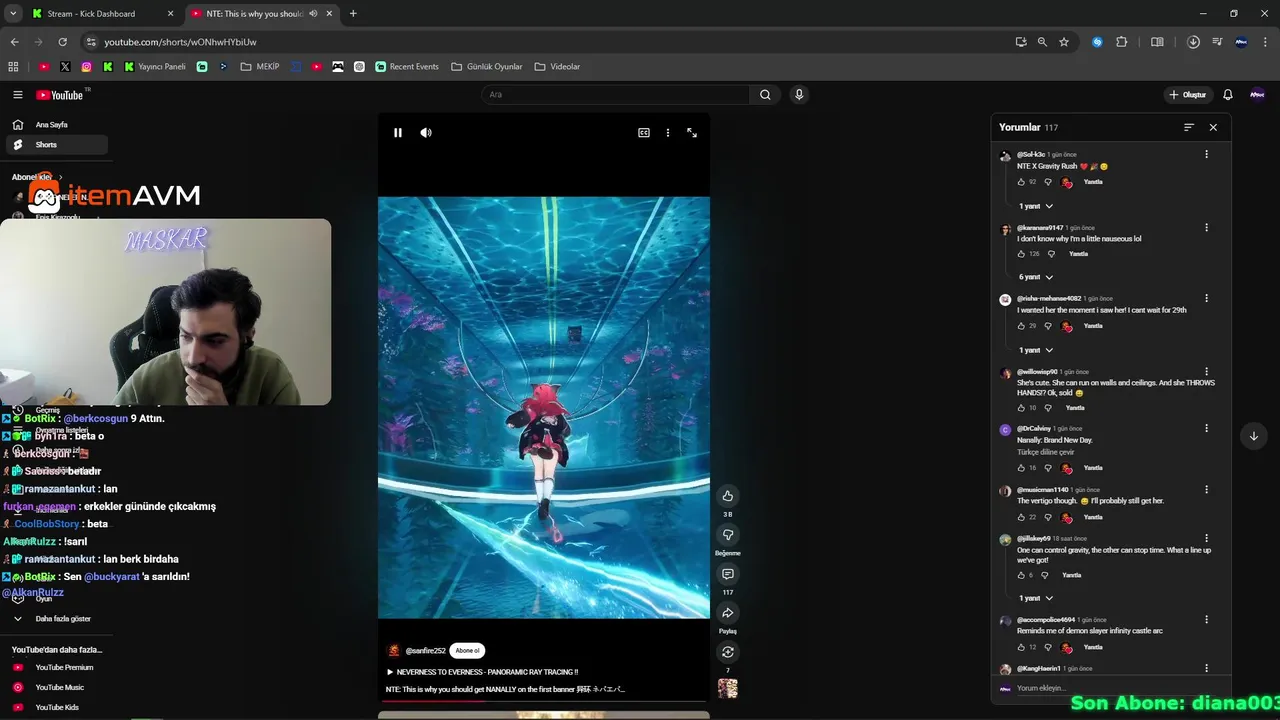Screen dimensions: 1280x720
Task: Dislike the Shorts video
Action: pos(728,535)
